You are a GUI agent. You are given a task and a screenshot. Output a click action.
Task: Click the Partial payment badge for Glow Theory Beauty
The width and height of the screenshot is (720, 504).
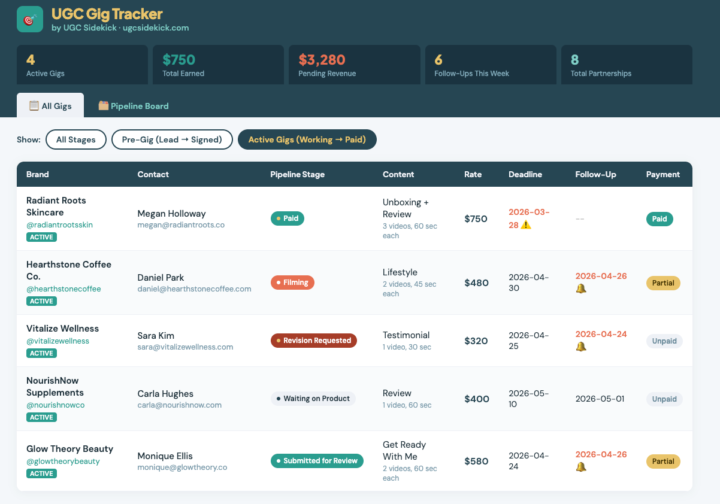(663, 461)
